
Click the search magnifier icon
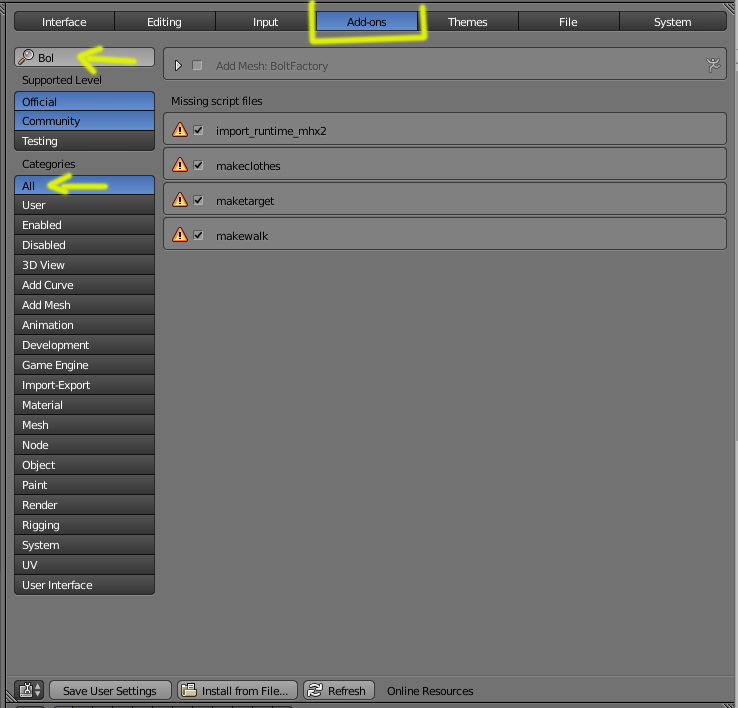coord(26,57)
